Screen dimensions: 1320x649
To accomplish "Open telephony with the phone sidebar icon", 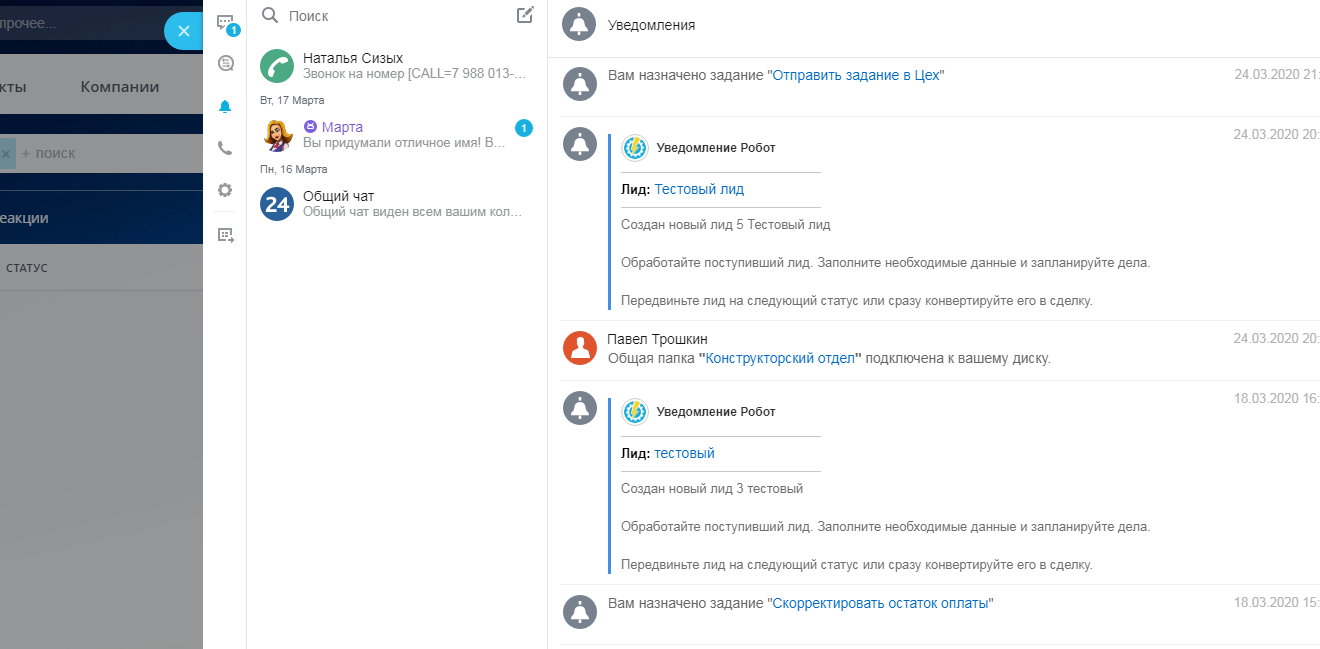I will click(225, 148).
